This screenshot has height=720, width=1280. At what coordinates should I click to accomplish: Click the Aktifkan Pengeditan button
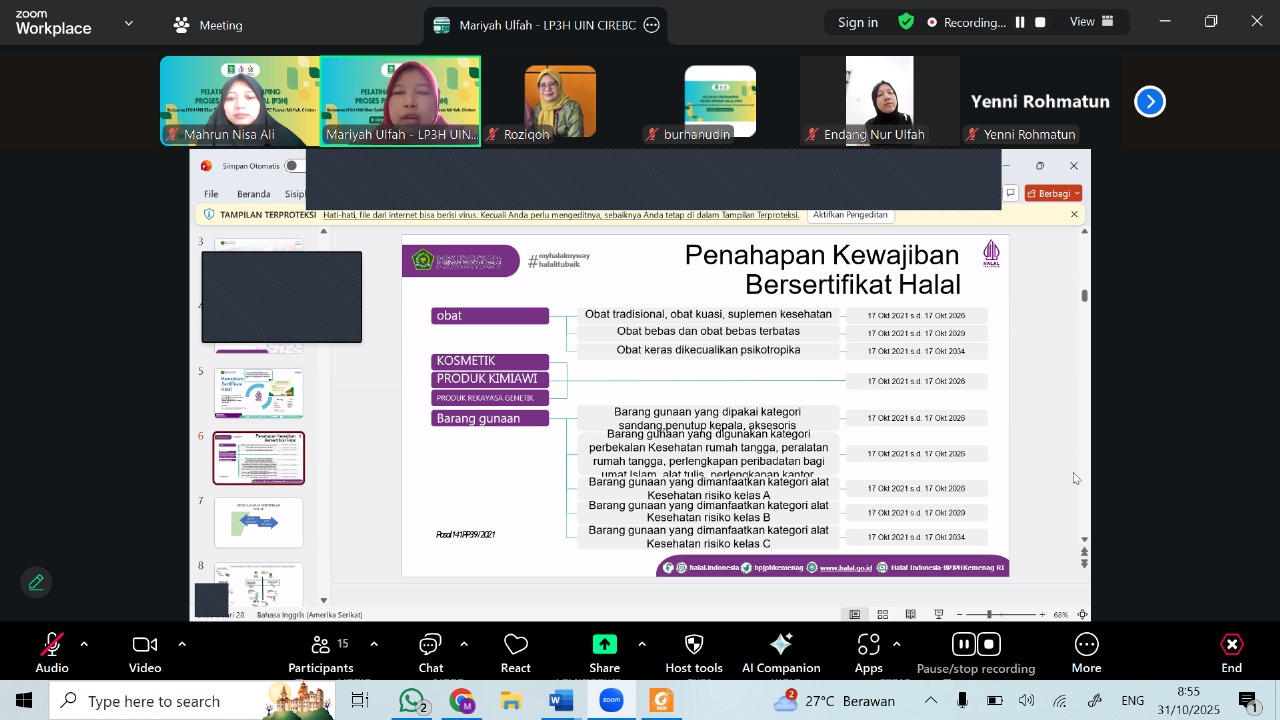850,215
